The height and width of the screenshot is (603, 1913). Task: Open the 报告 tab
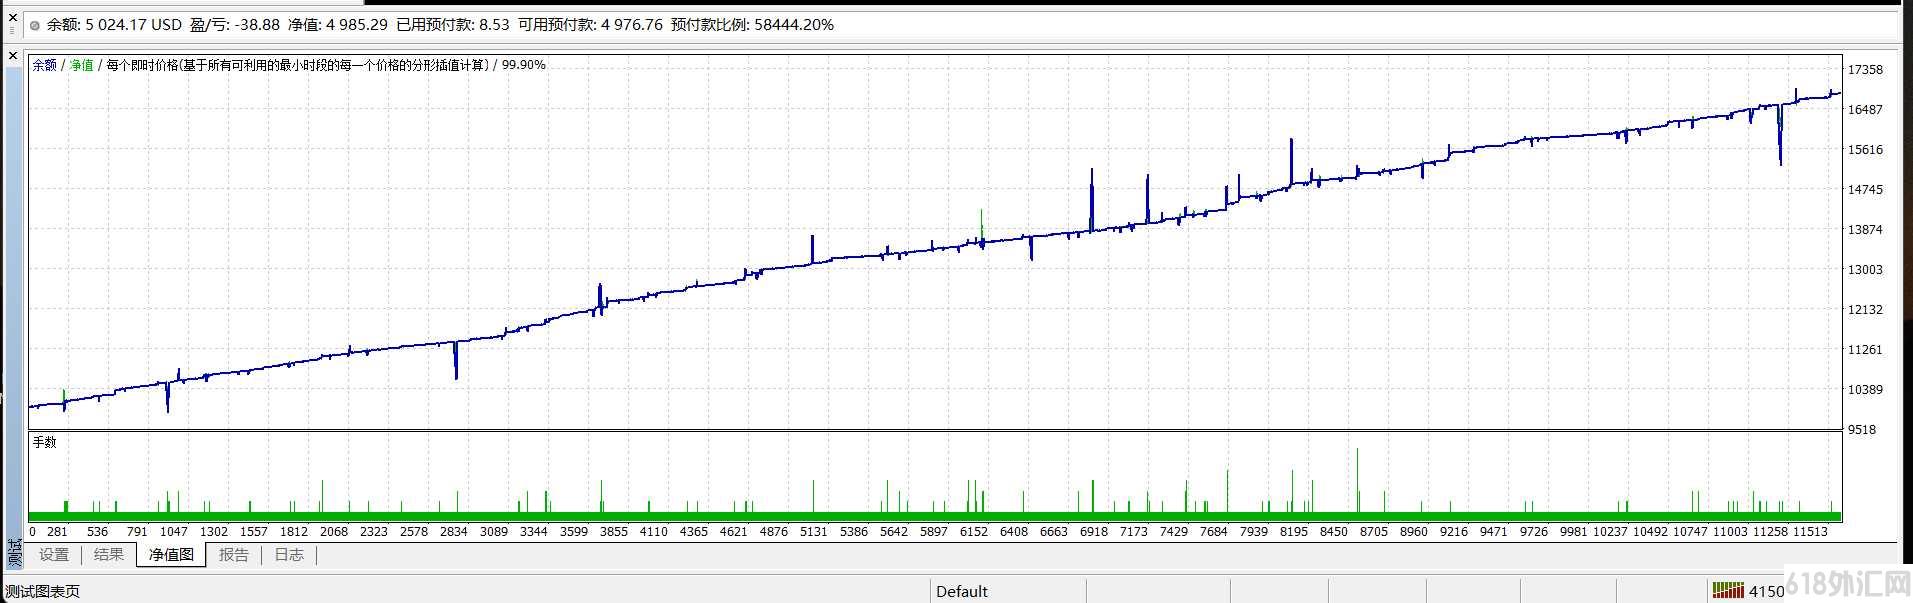(234, 555)
